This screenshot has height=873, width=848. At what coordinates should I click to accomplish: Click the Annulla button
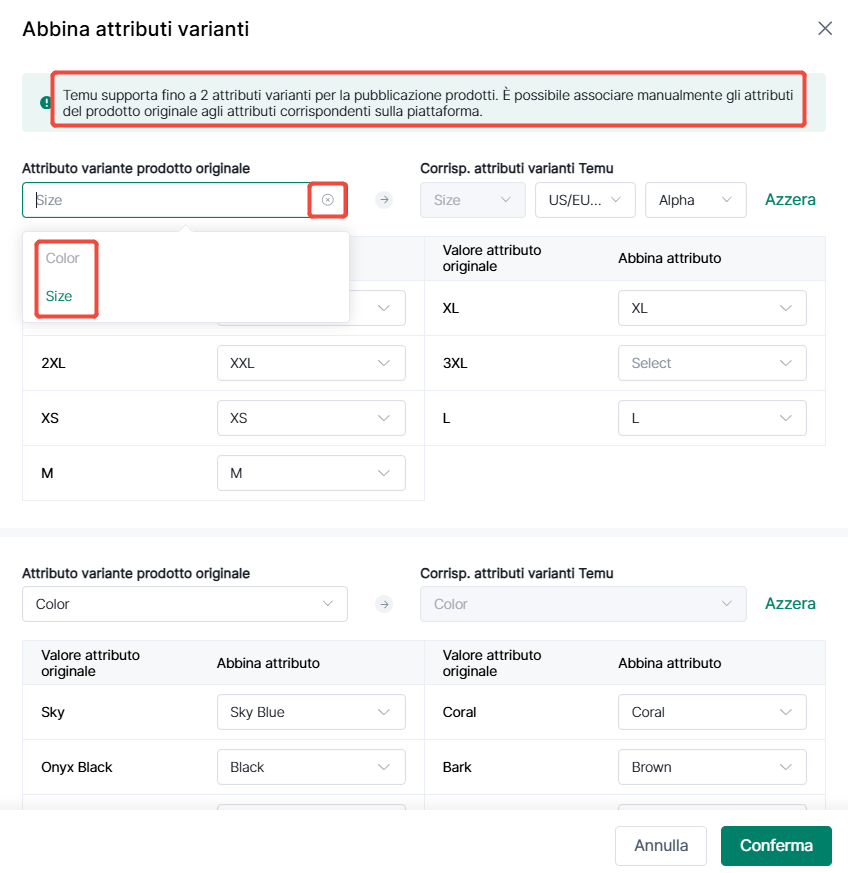(661, 846)
